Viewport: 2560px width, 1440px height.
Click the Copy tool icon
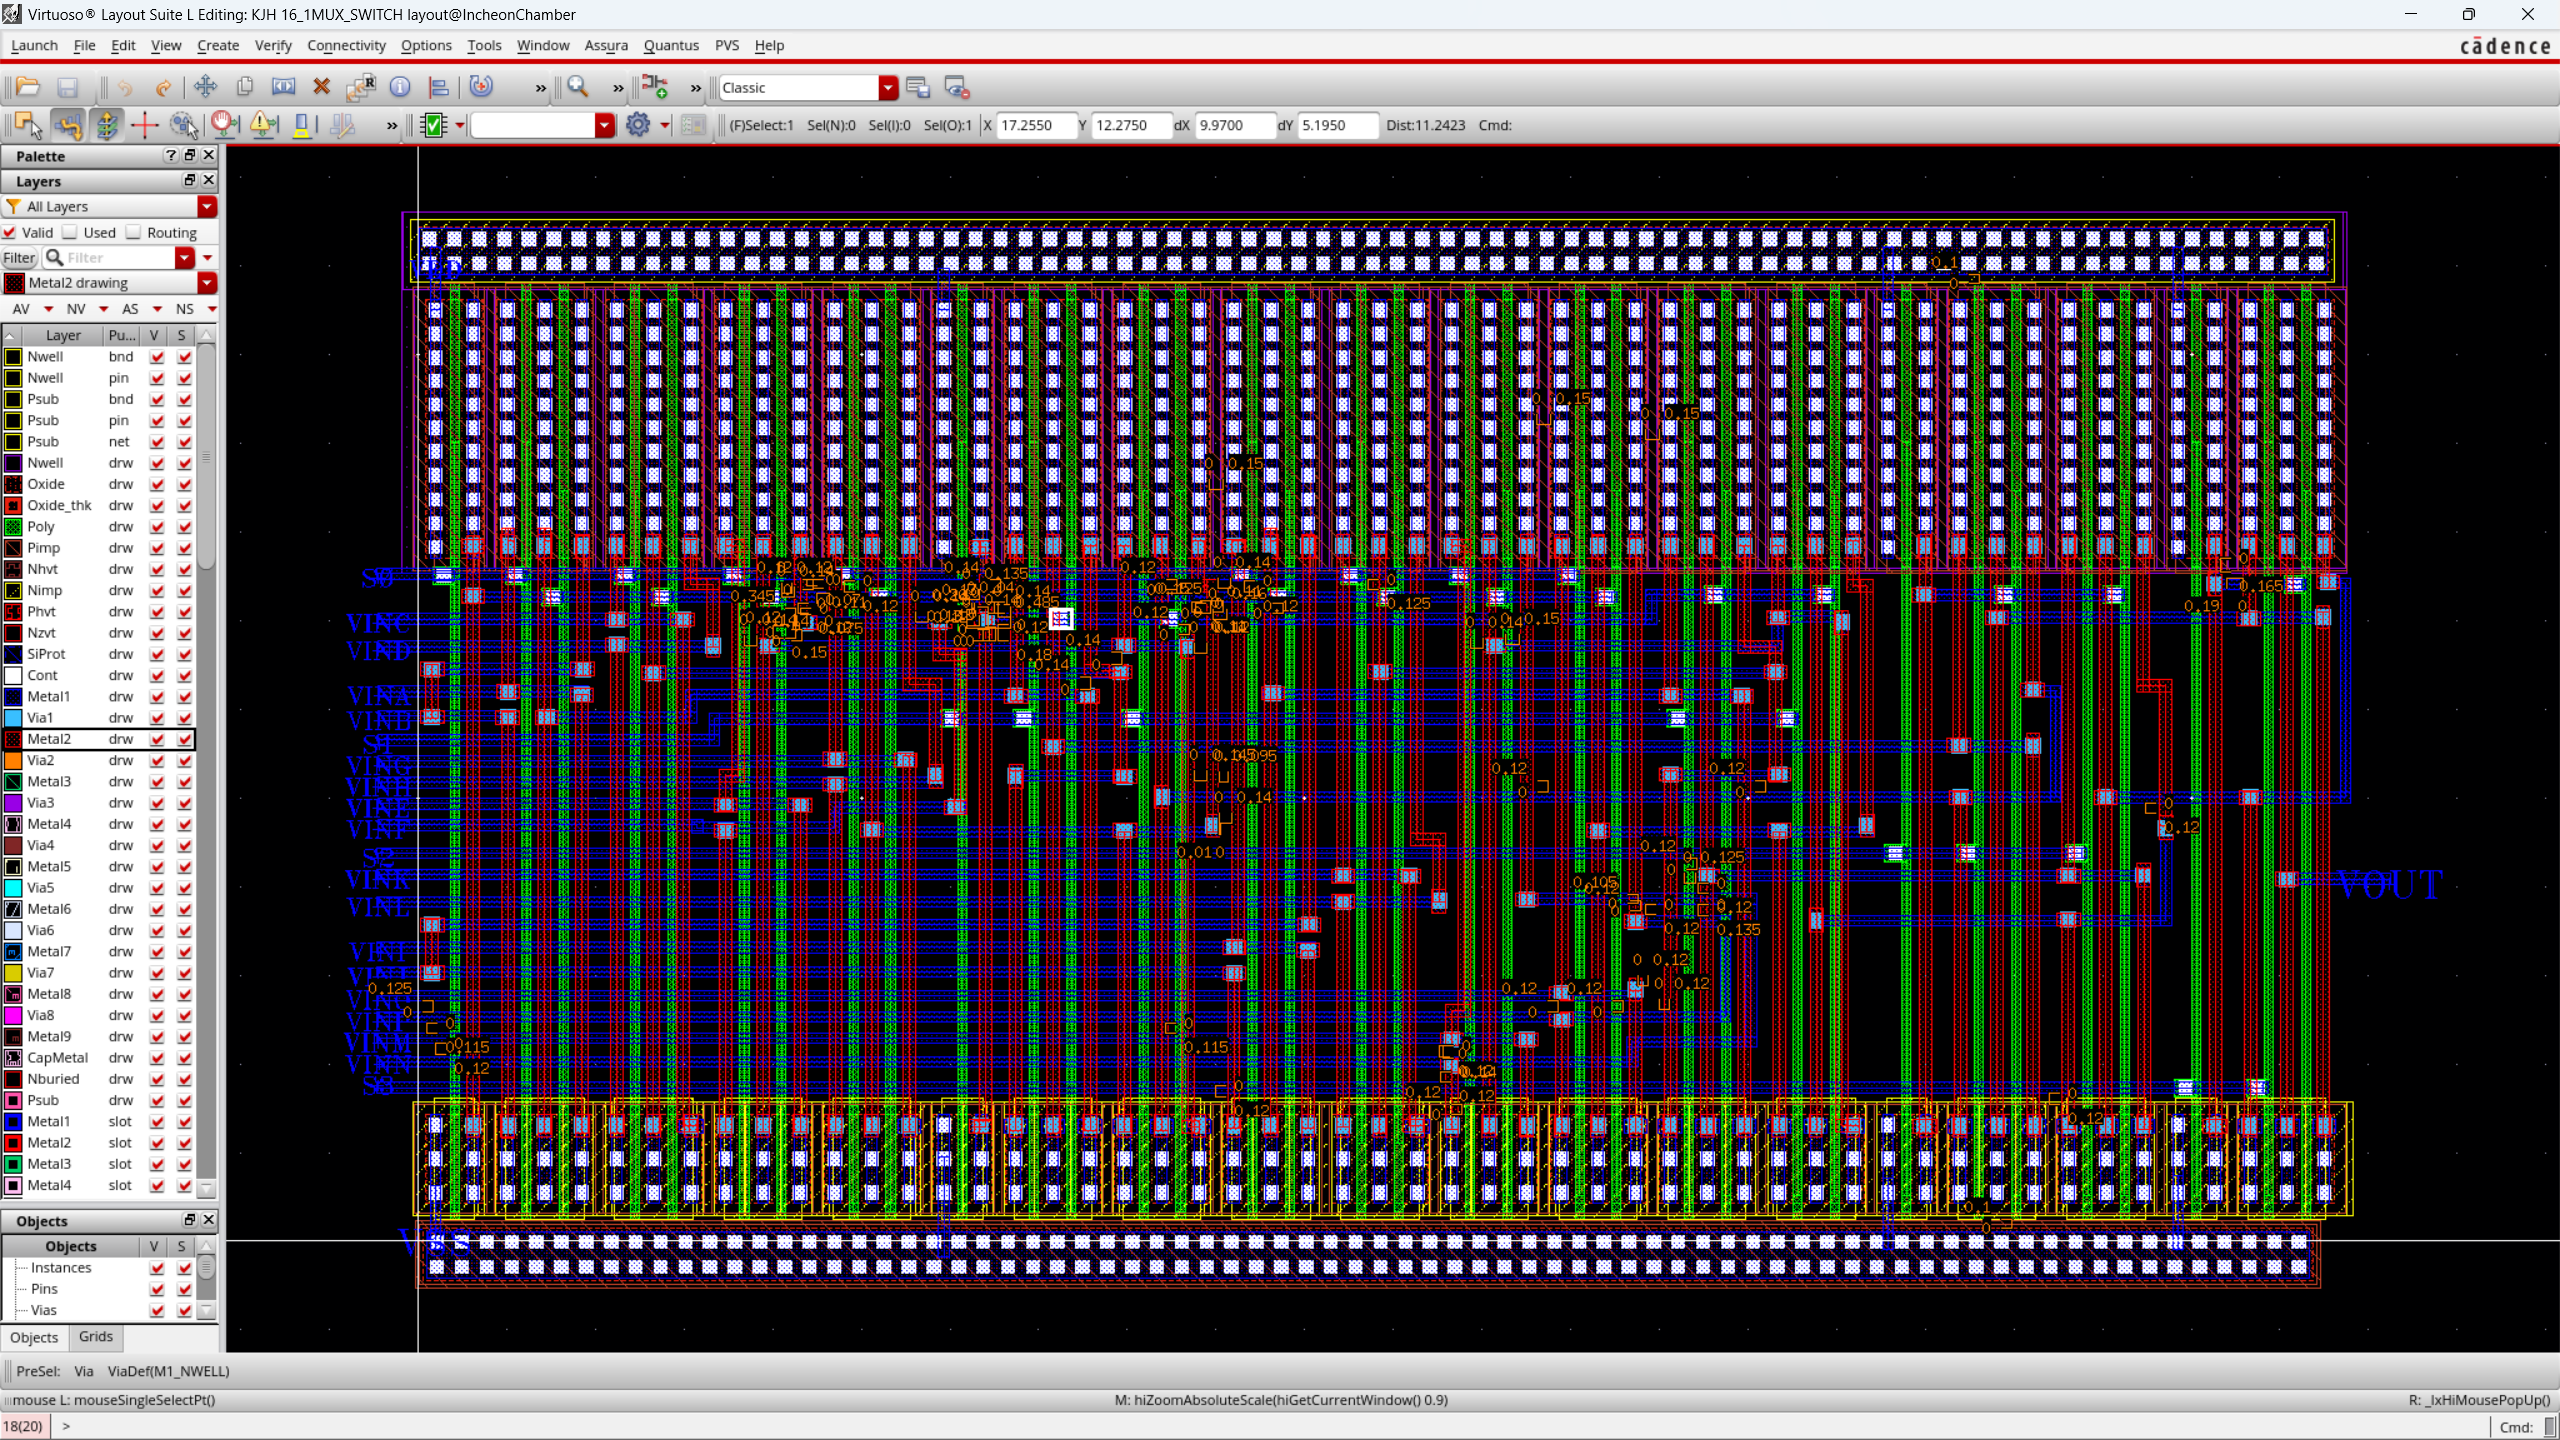click(x=244, y=87)
